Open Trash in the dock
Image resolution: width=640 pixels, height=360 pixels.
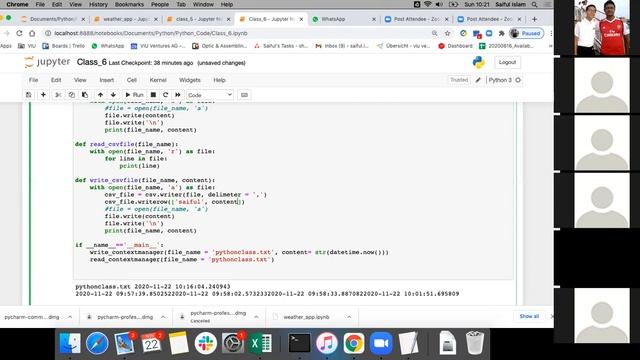475,343
